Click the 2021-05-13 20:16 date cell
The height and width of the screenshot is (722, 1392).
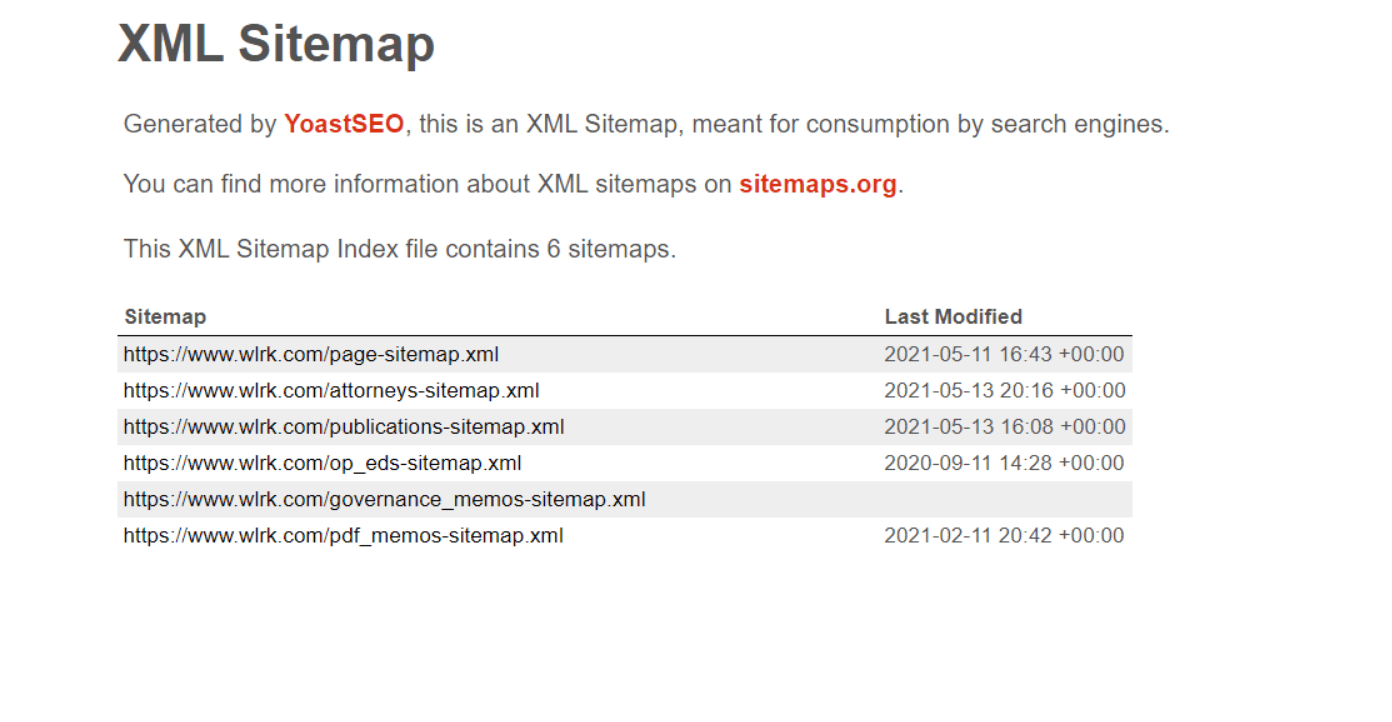pos(1004,390)
